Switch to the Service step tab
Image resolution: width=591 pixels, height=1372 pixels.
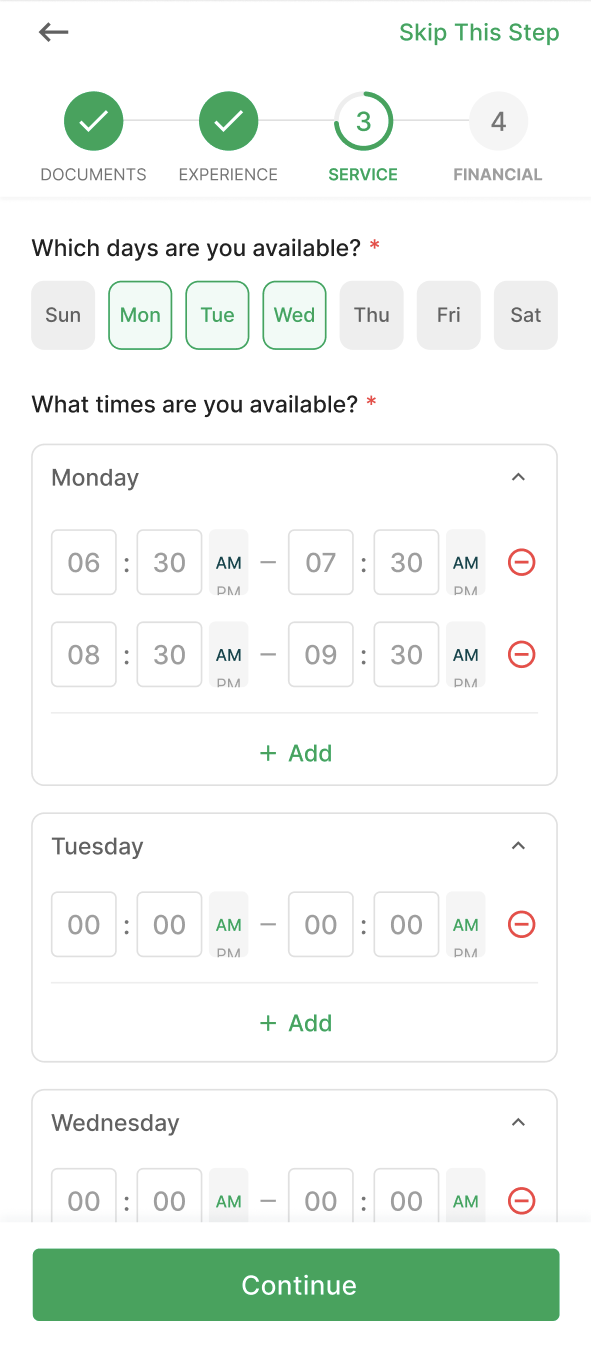click(363, 122)
